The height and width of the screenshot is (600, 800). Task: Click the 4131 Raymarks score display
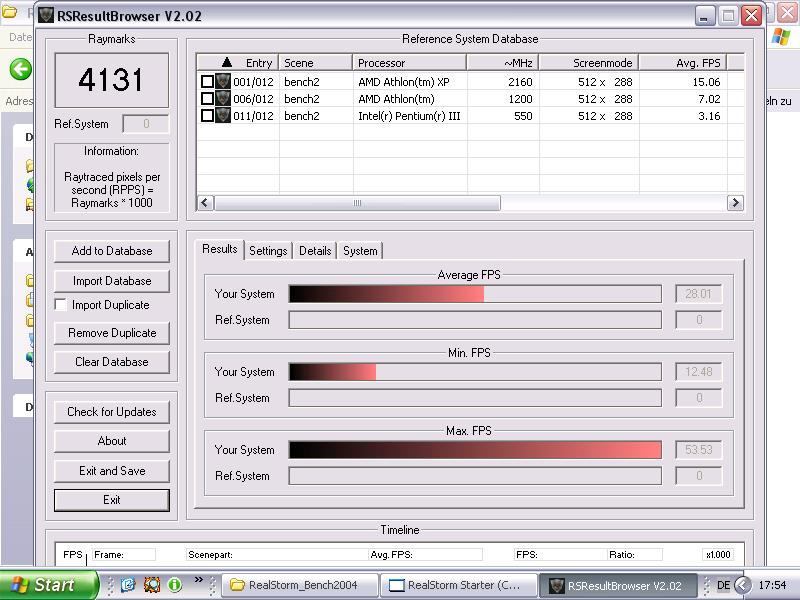(x=112, y=80)
